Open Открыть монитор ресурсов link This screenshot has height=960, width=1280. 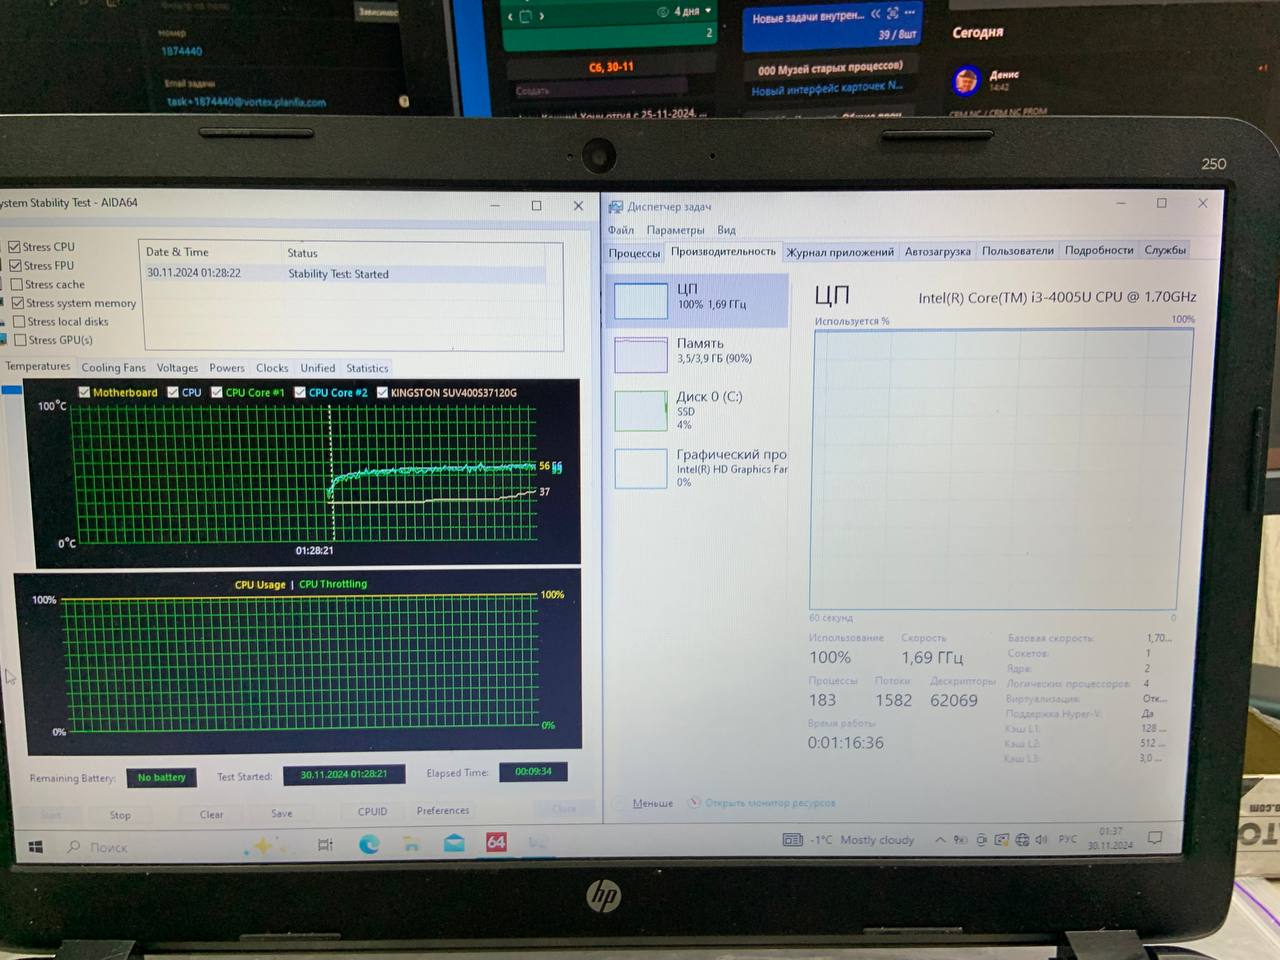click(770, 803)
